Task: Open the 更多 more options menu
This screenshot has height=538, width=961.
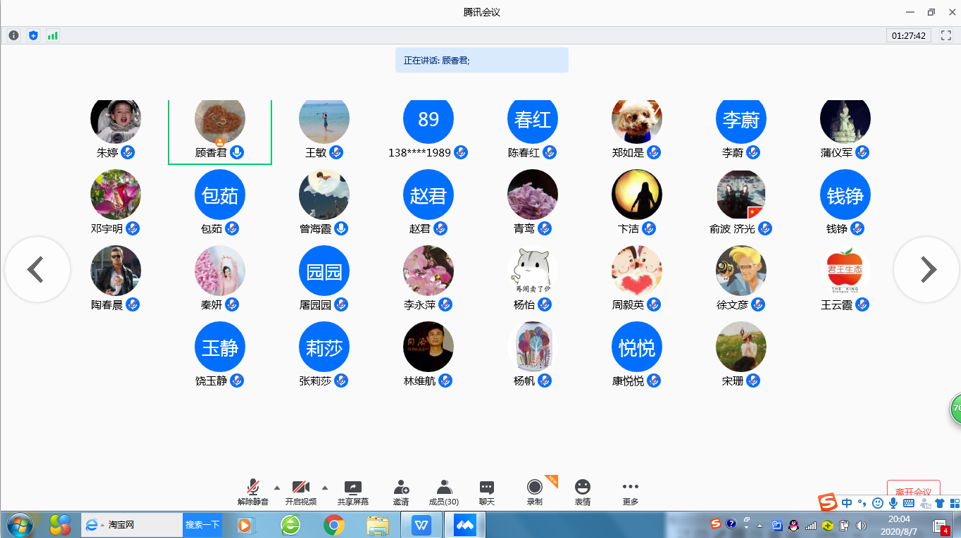Action: 630,492
